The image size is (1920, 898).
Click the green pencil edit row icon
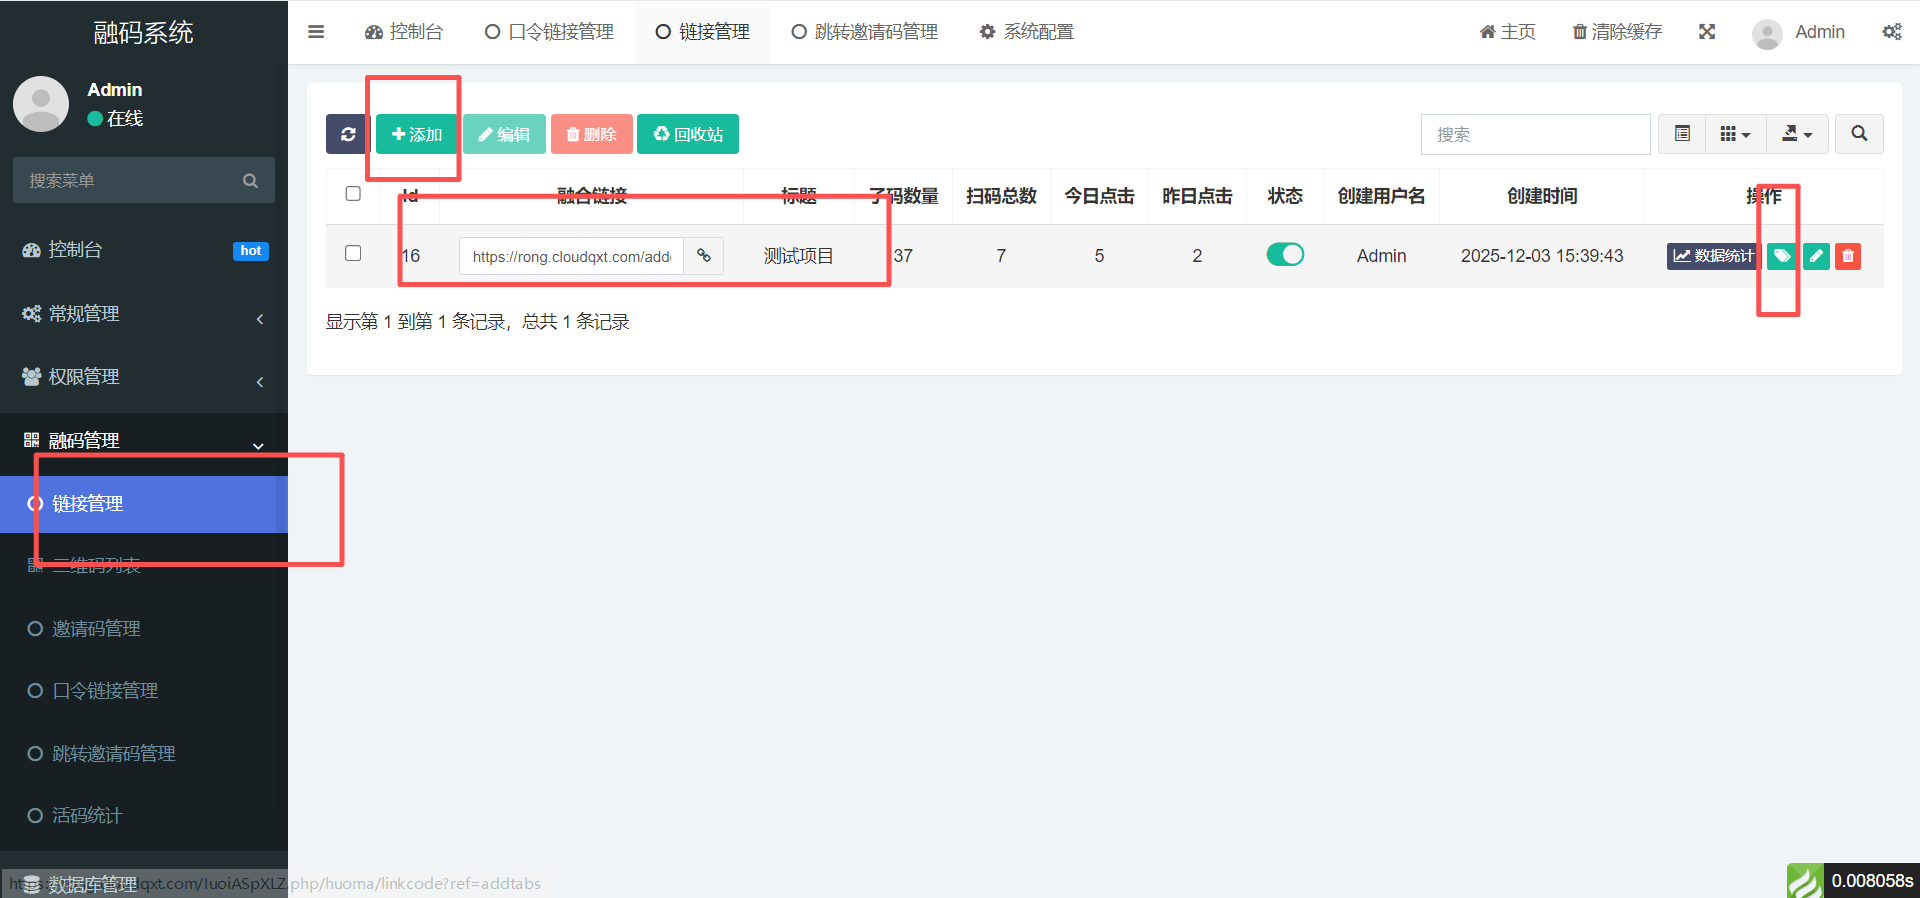point(1816,256)
